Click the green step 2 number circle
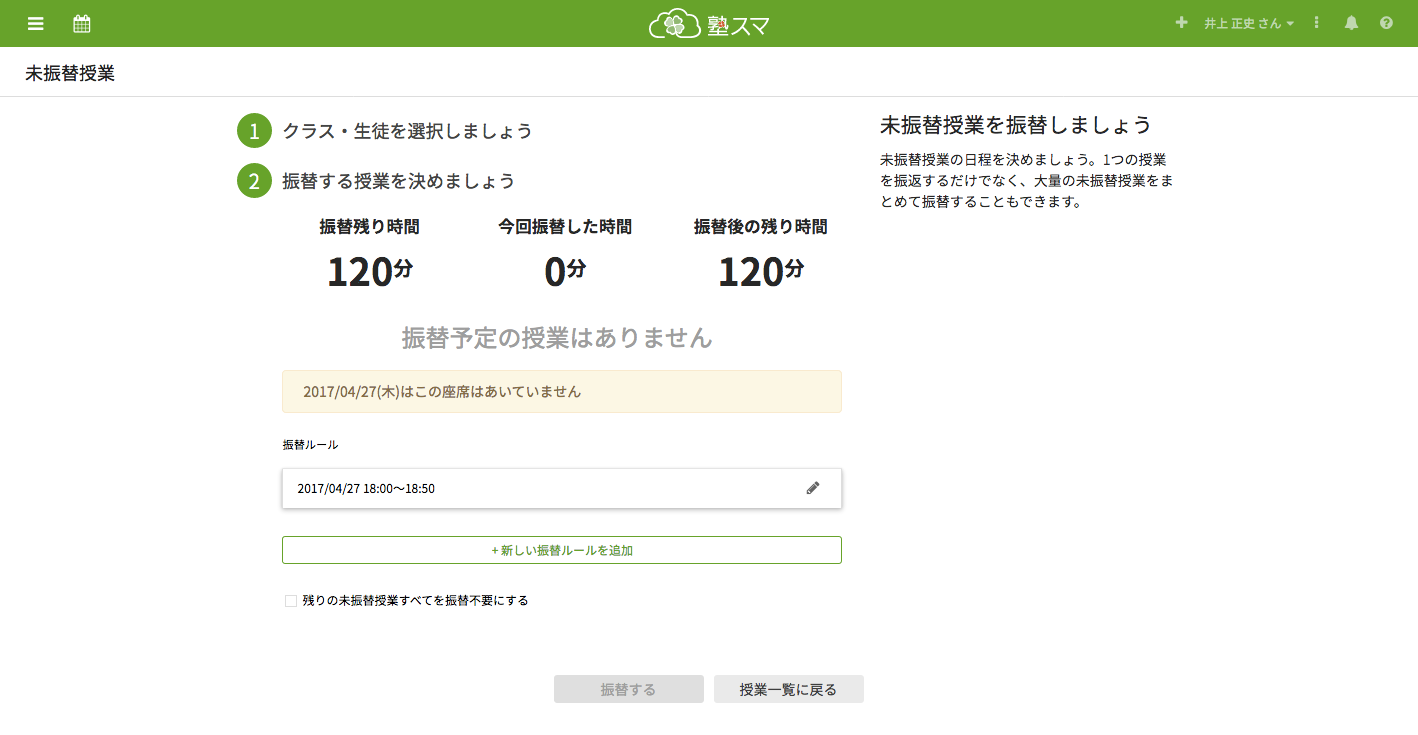Viewport: 1418px width, 735px height. [x=254, y=181]
